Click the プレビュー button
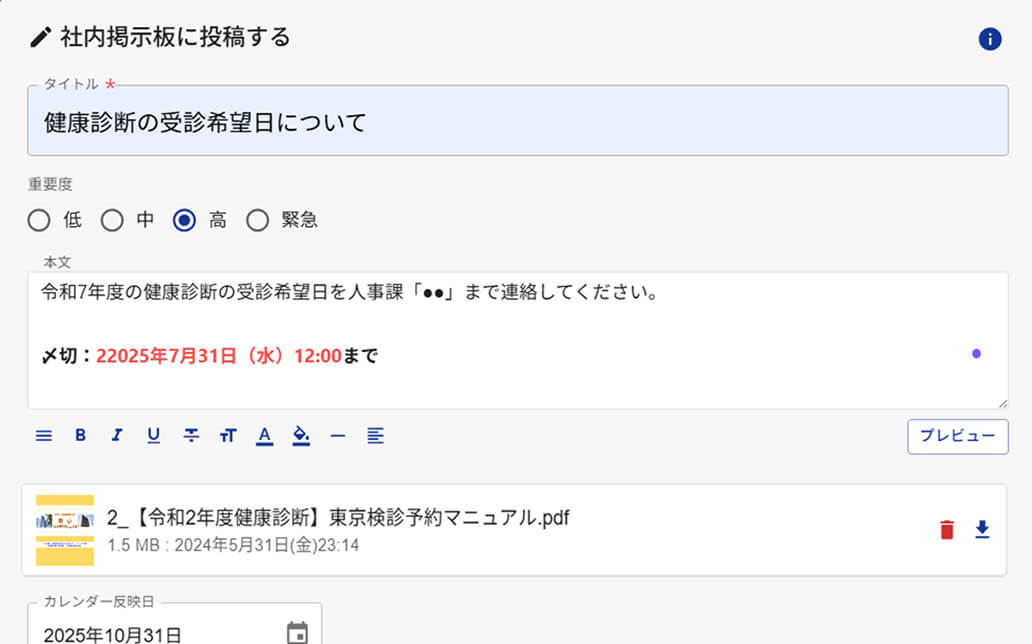The image size is (1032, 644). point(957,437)
